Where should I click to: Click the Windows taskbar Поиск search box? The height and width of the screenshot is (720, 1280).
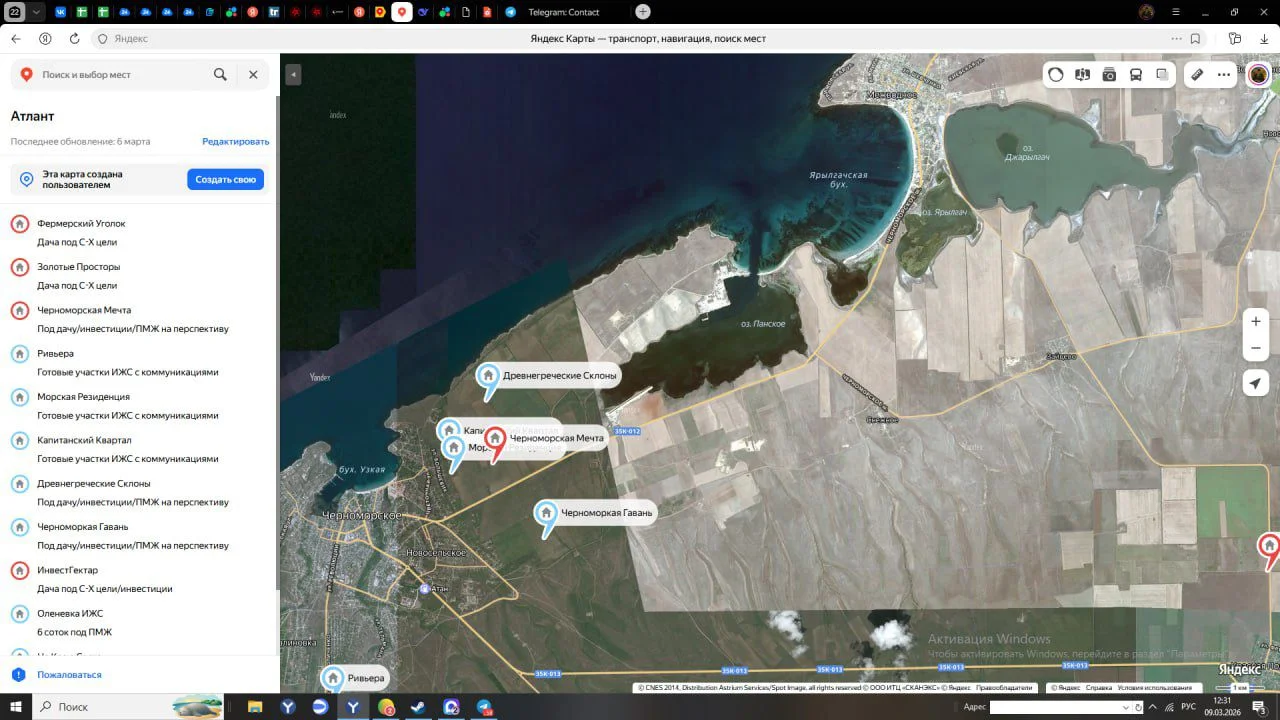[x=130, y=707]
